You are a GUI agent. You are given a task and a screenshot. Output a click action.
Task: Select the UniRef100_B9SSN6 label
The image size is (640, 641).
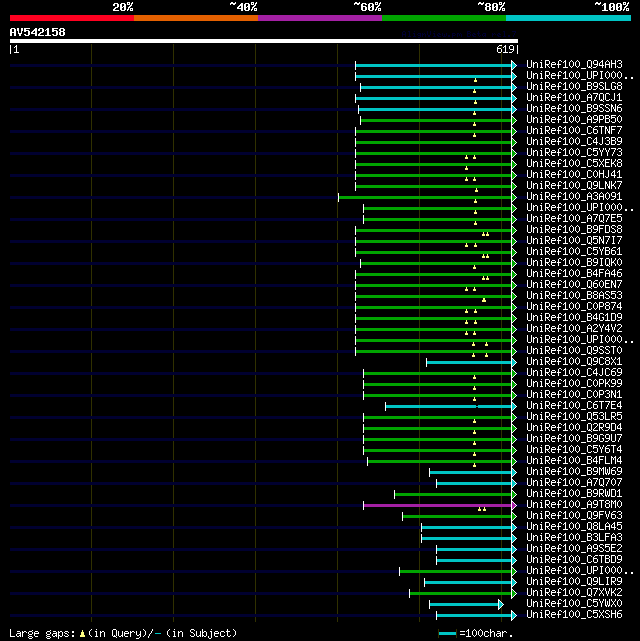[x=574, y=109]
